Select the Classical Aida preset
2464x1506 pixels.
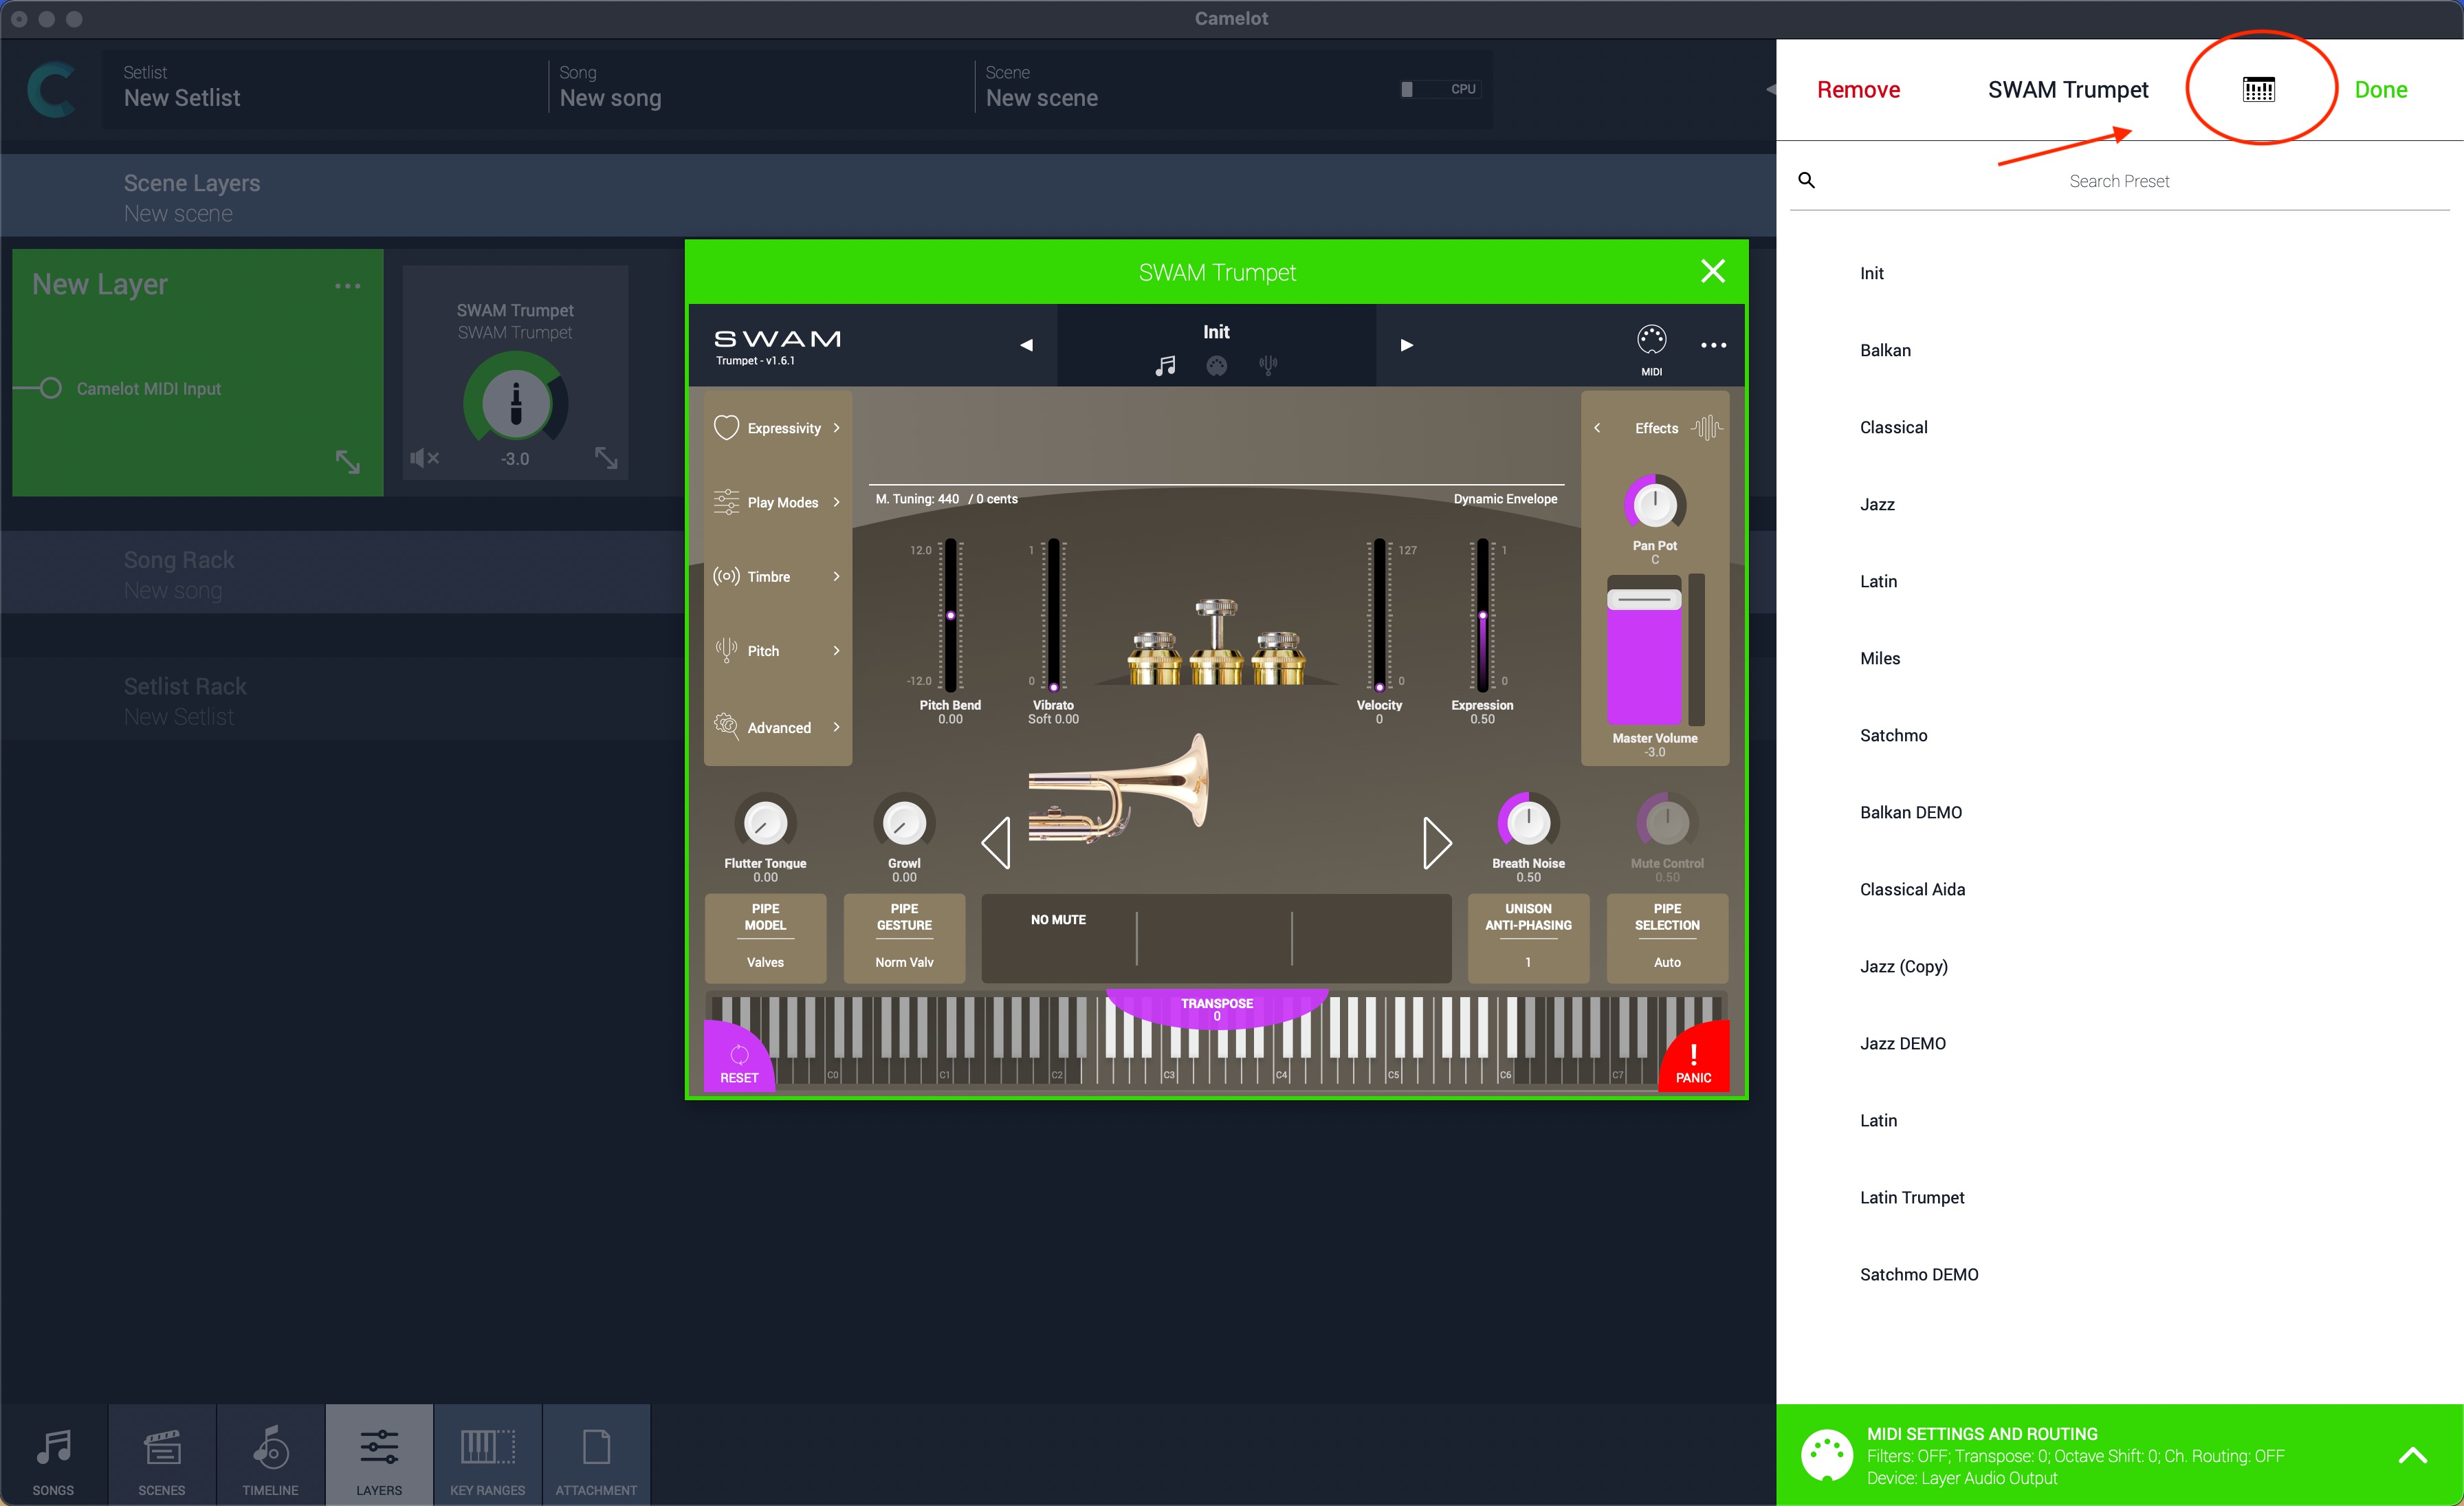pyautogui.click(x=1912, y=889)
